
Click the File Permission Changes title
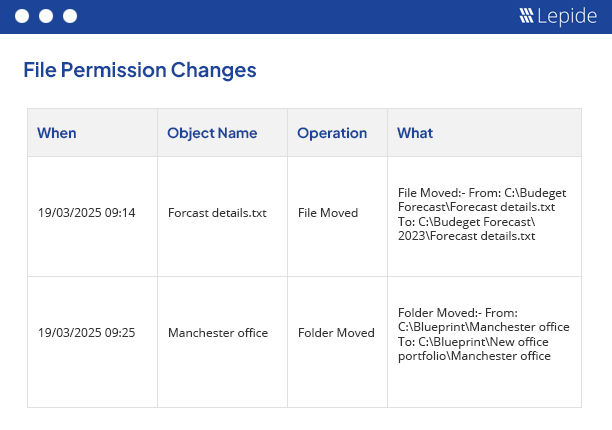pyautogui.click(x=140, y=70)
